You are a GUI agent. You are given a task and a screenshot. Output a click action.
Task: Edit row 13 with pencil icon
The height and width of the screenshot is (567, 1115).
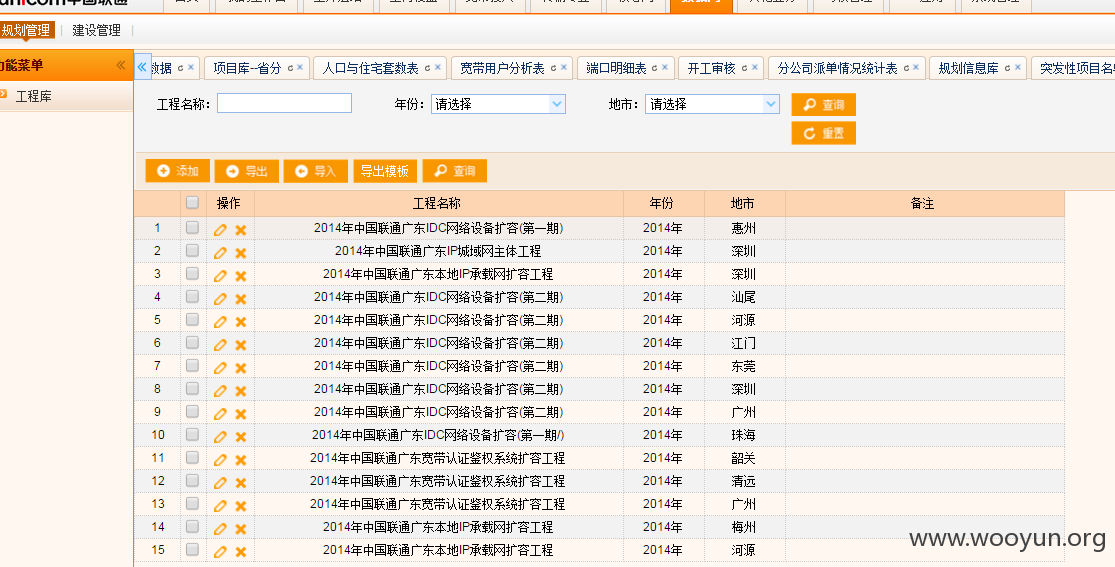click(220, 505)
